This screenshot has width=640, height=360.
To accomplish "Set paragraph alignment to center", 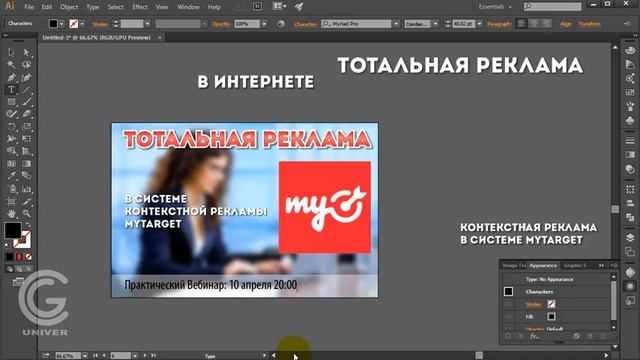I will pyautogui.click(x=533, y=24).
